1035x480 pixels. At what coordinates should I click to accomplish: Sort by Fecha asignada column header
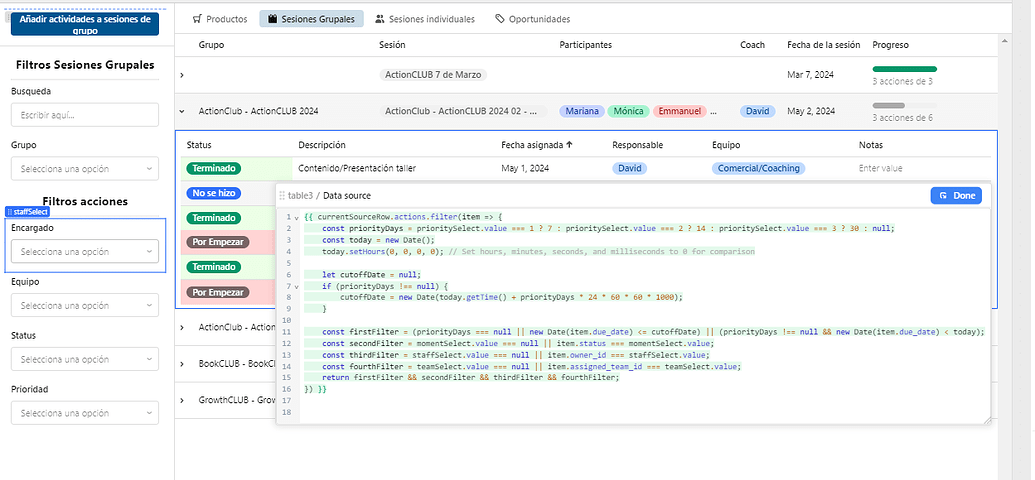(x=536, y=145)
